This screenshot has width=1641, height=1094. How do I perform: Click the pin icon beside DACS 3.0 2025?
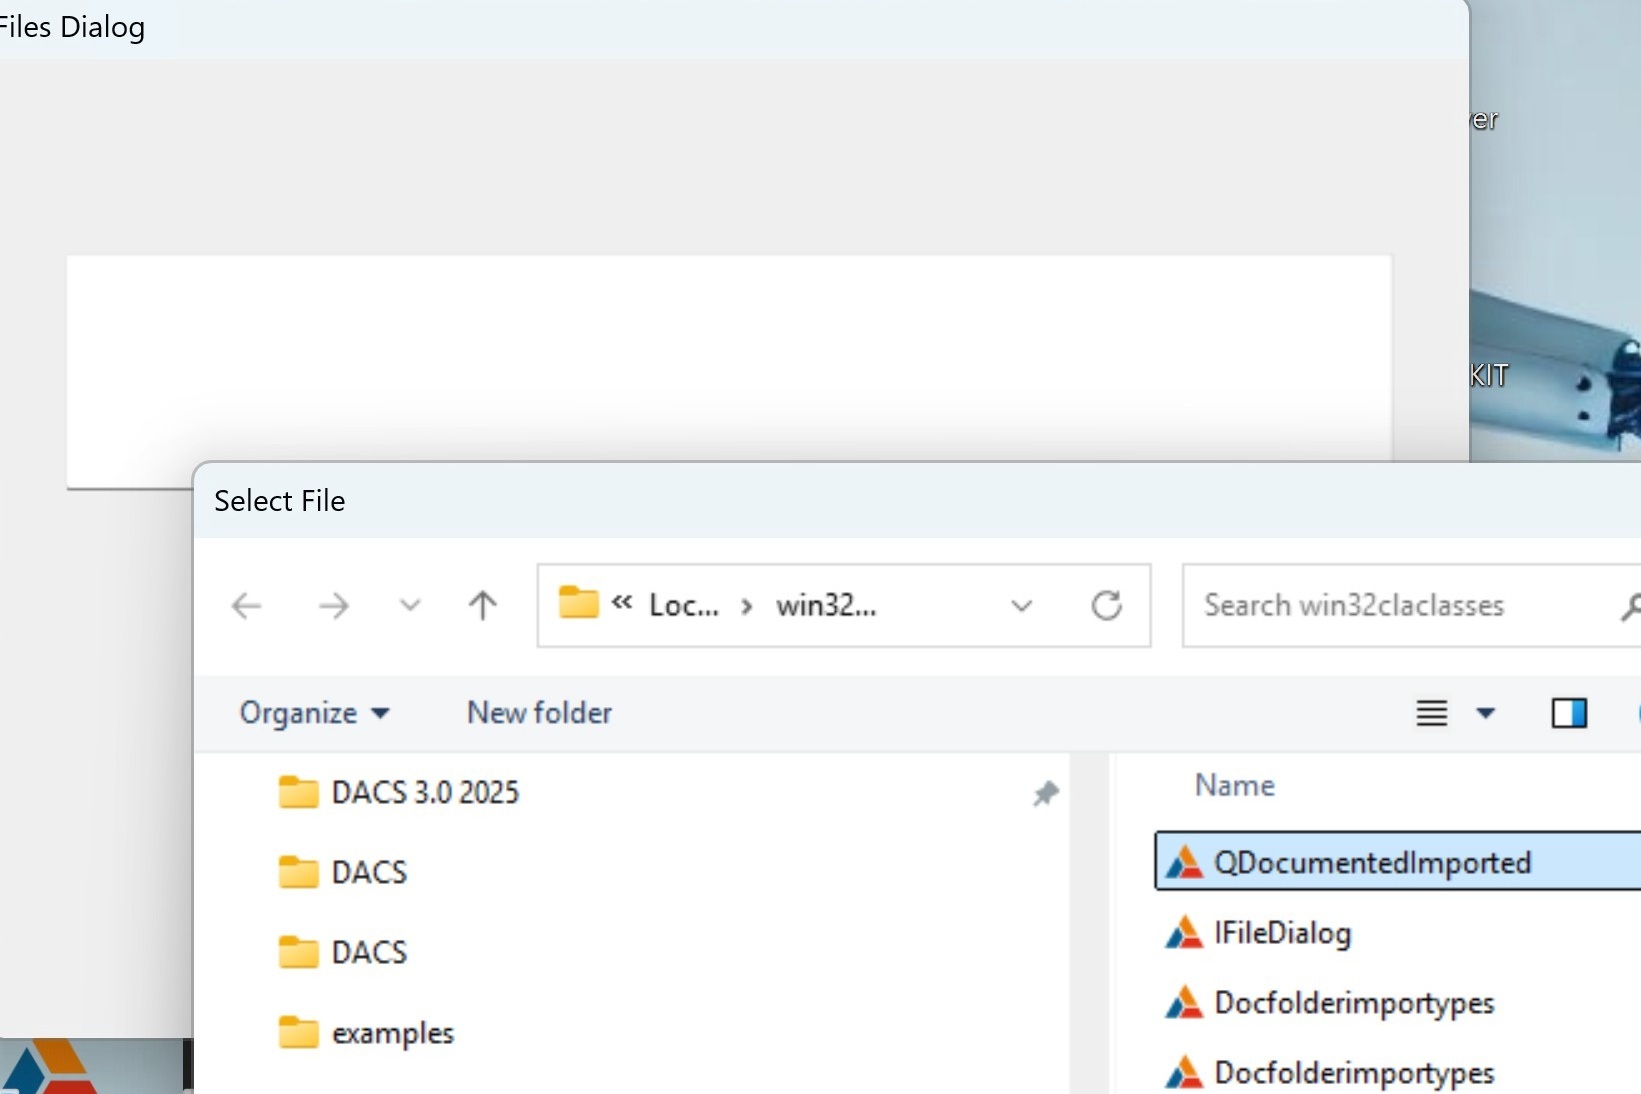point(1045,794)
